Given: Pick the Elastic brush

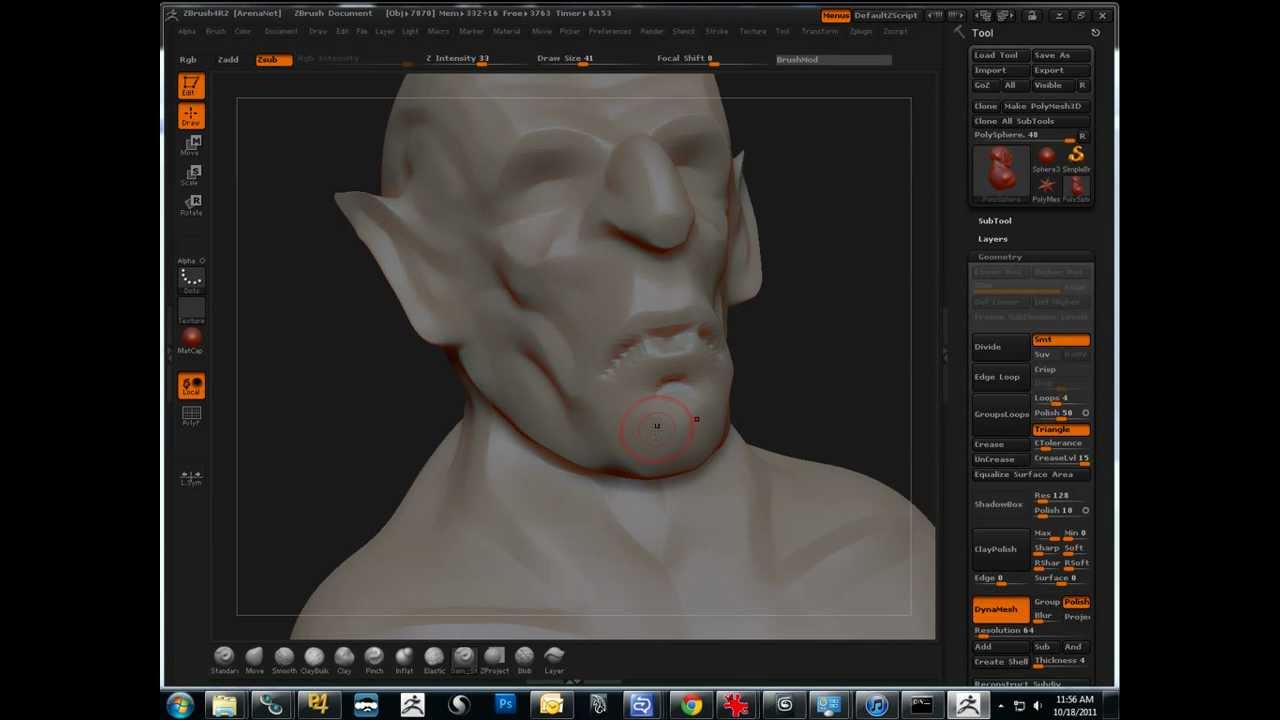Looking at the screenshot, I should [x=434, y=660].
